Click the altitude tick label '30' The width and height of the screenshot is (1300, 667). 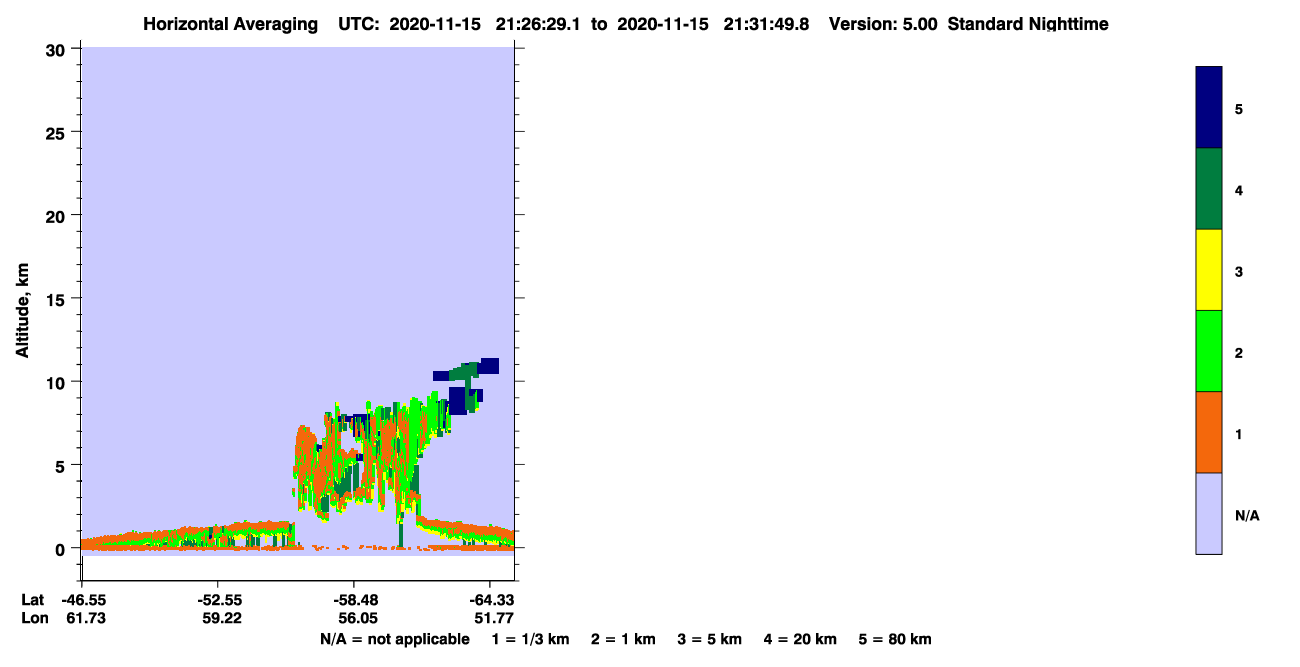pyautogui.click(x=58, y=49)
